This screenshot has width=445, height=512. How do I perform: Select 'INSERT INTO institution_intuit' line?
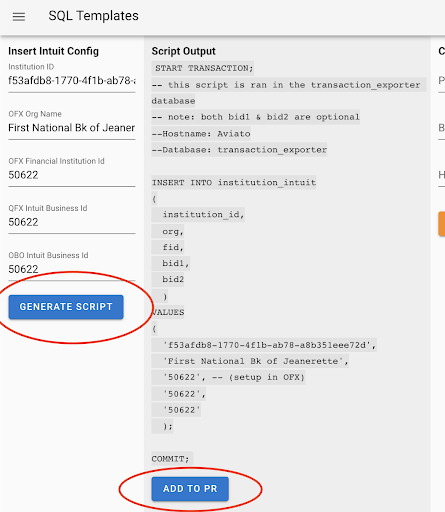click(234, 182)
